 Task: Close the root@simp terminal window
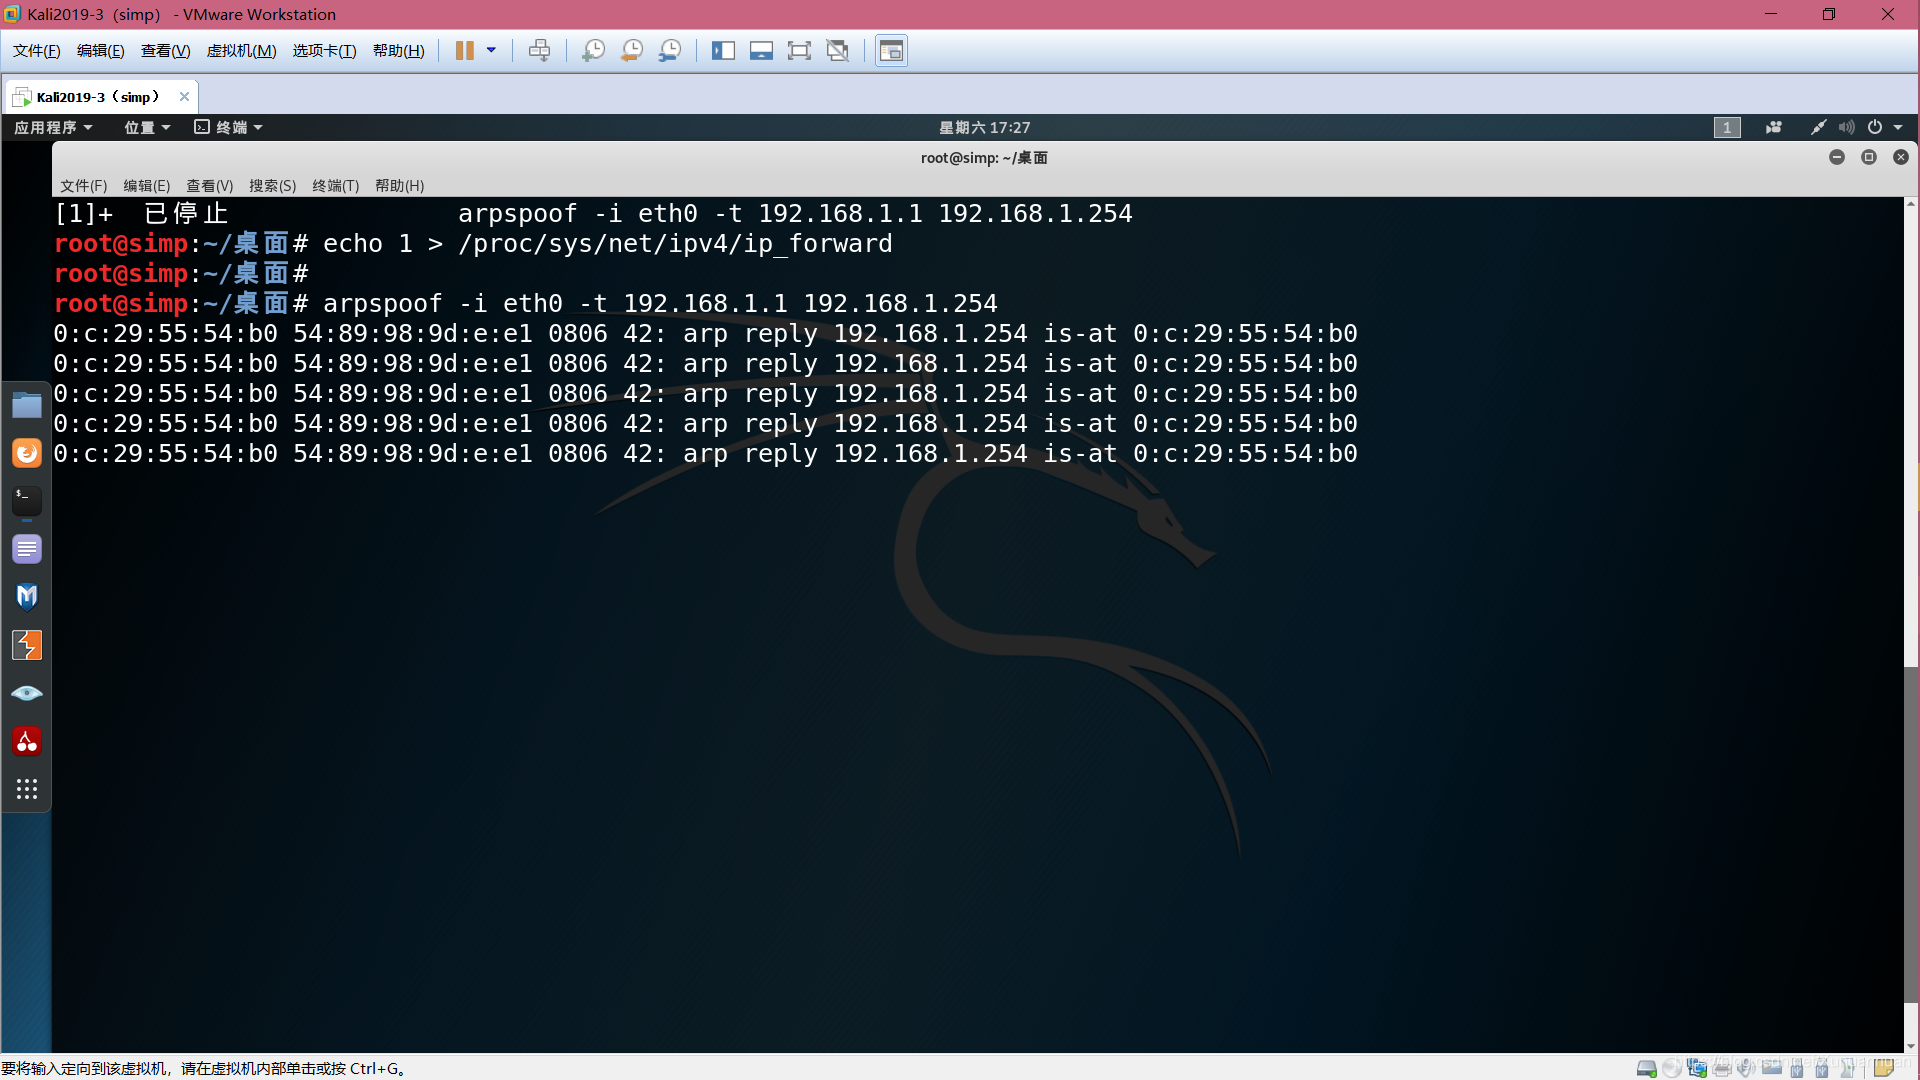[1901, 157]
